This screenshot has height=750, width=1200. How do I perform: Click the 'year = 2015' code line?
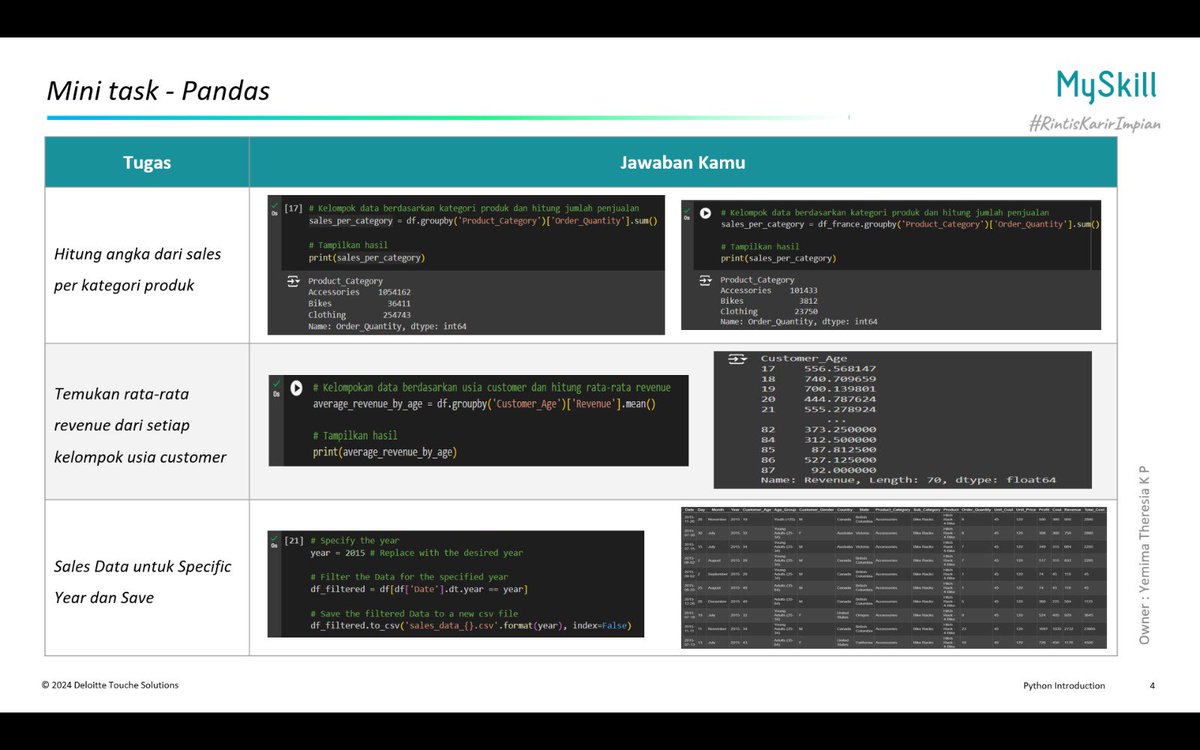tap(416, 552)
